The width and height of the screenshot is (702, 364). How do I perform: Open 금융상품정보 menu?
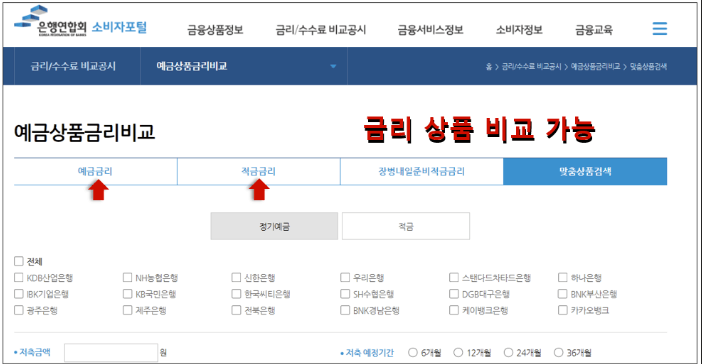(x=215, y=30)
